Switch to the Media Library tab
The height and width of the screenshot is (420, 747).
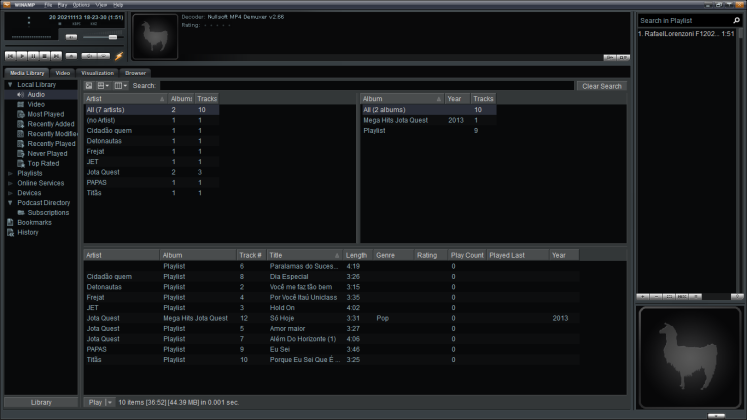pos(27,73)
